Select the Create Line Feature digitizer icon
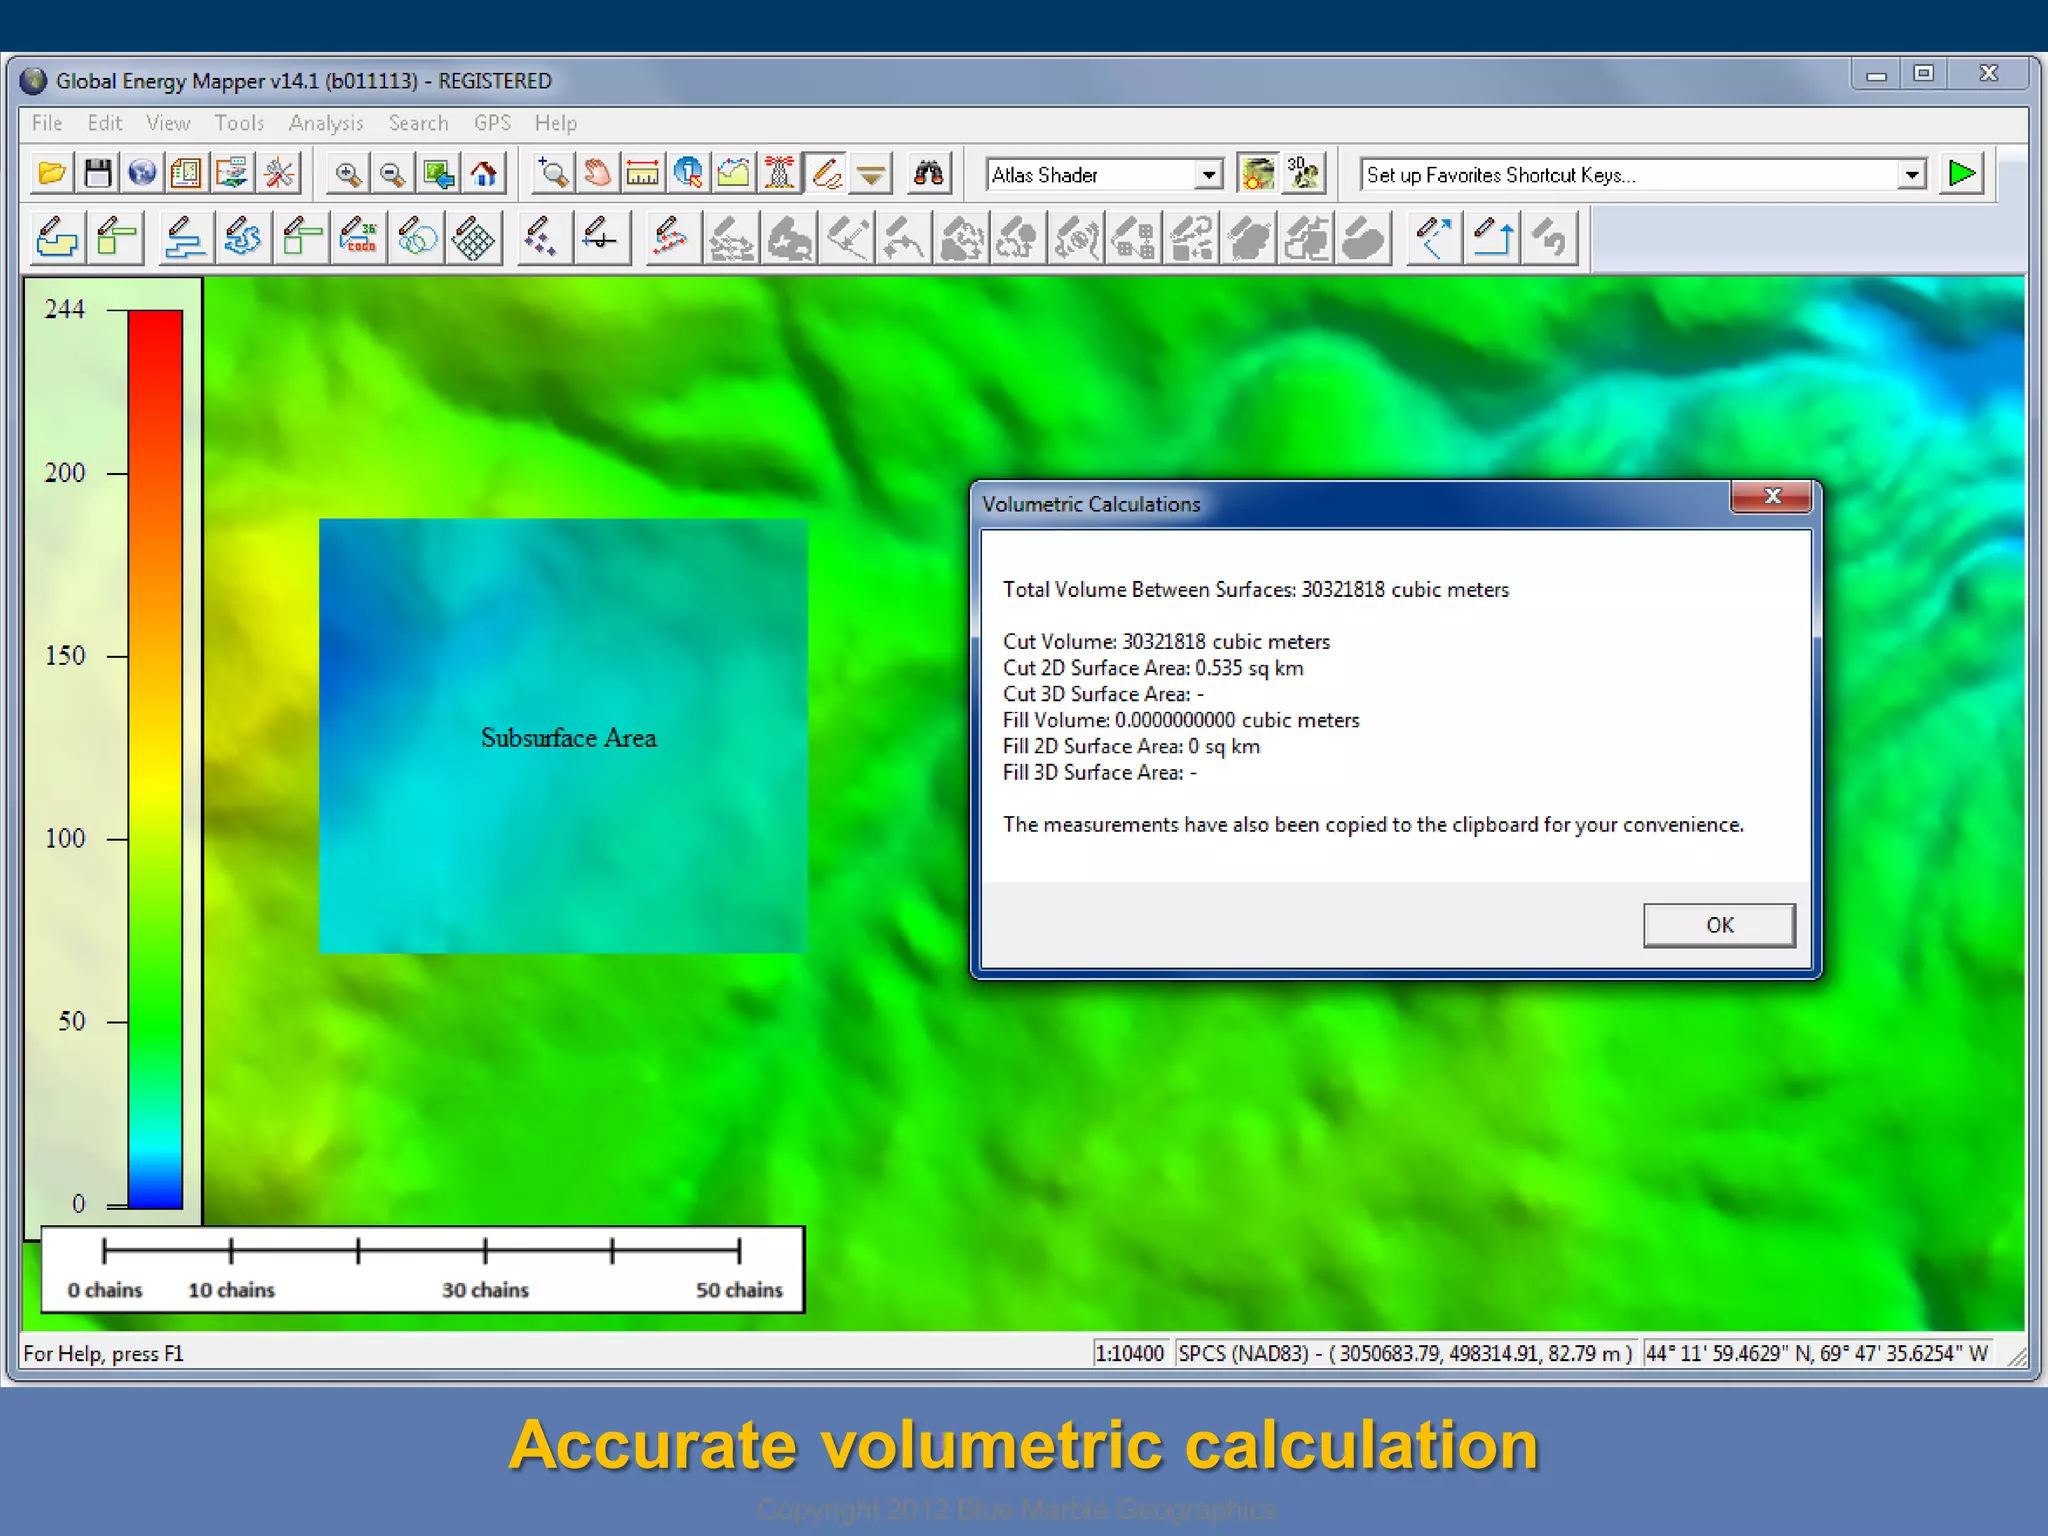The width and height of the screenshot is (2048, 1536). tap(185, 239)
